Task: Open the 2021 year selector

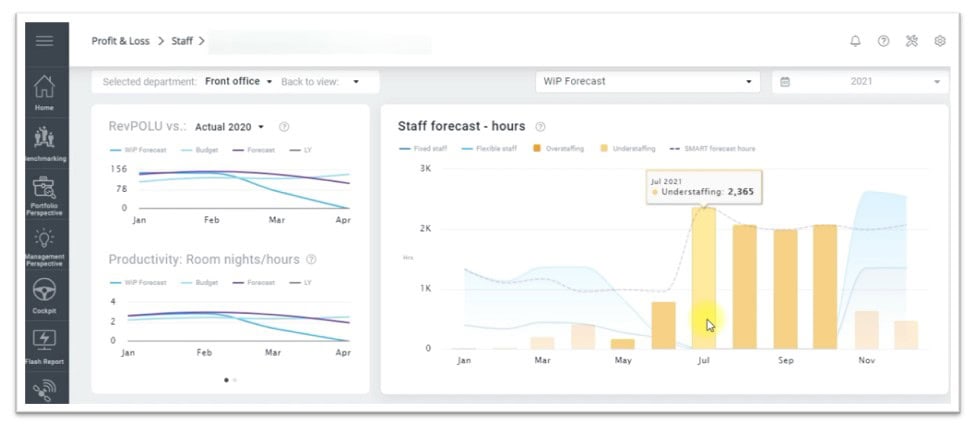Action: (860, 81)
